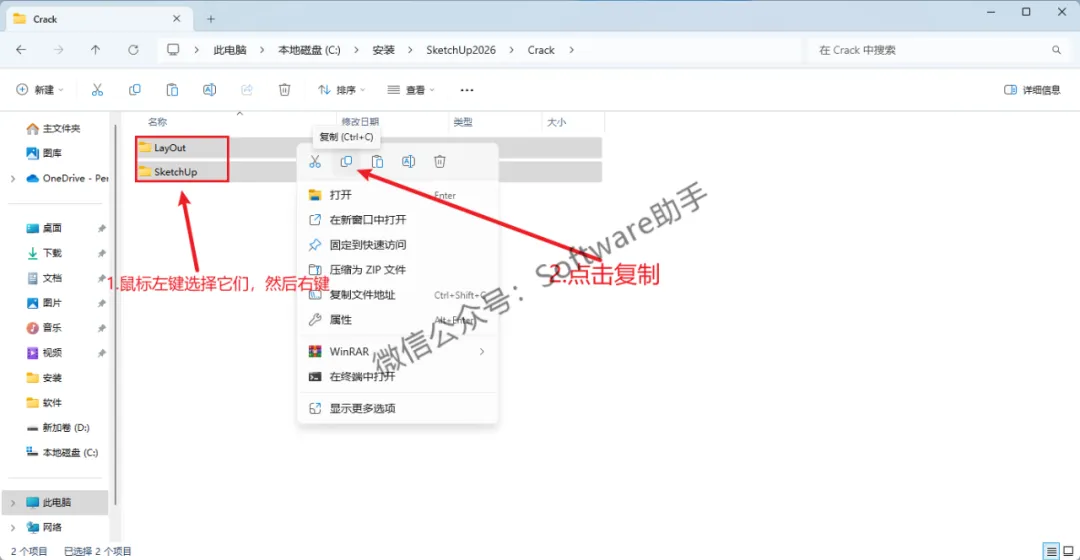Open the 排序 dropdown
The image size is (1080, 560).
click(342, 90)
